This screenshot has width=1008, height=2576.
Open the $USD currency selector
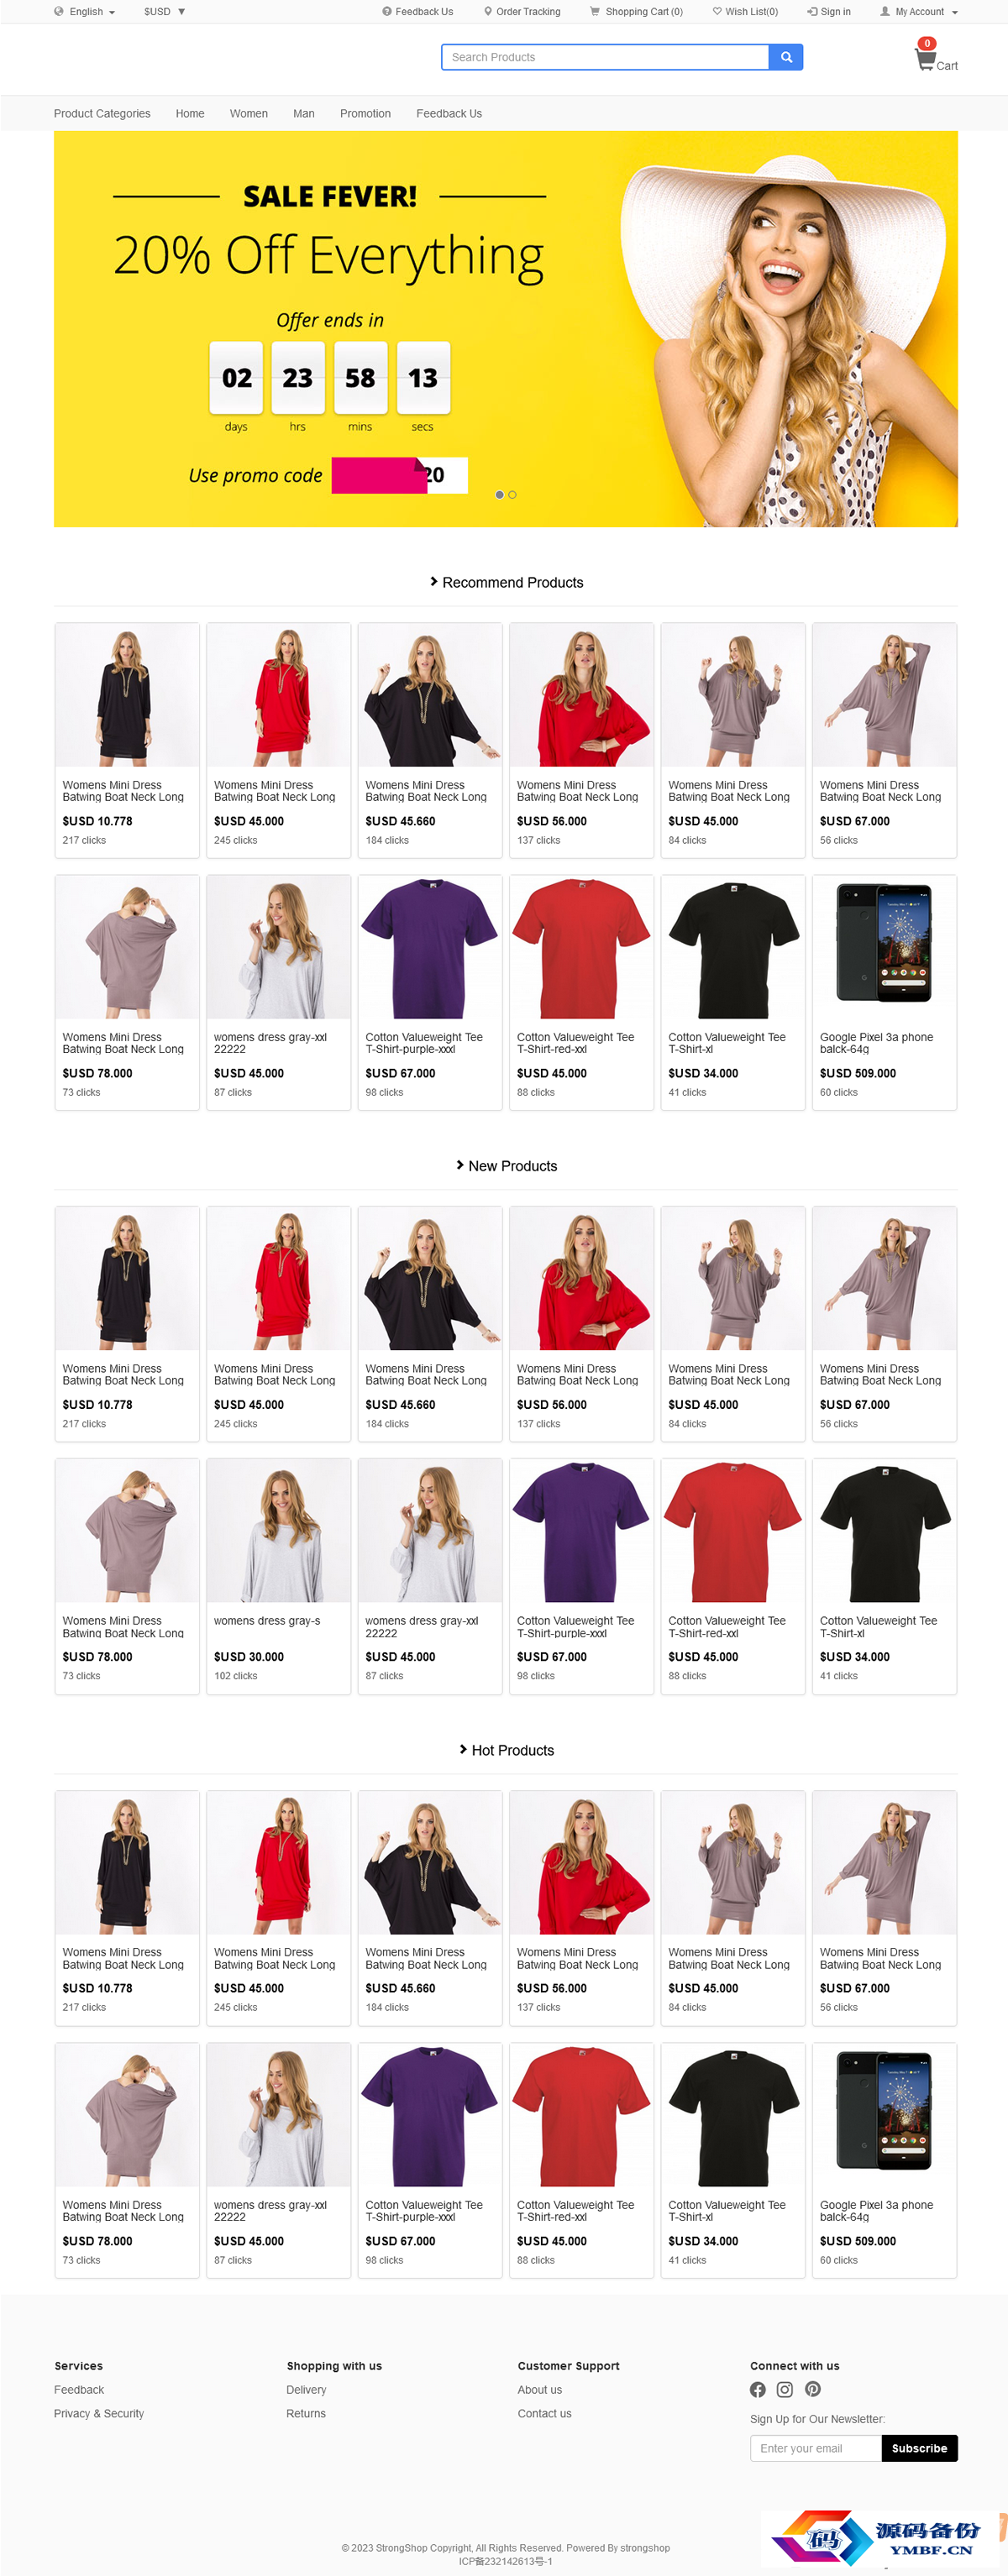165,12
